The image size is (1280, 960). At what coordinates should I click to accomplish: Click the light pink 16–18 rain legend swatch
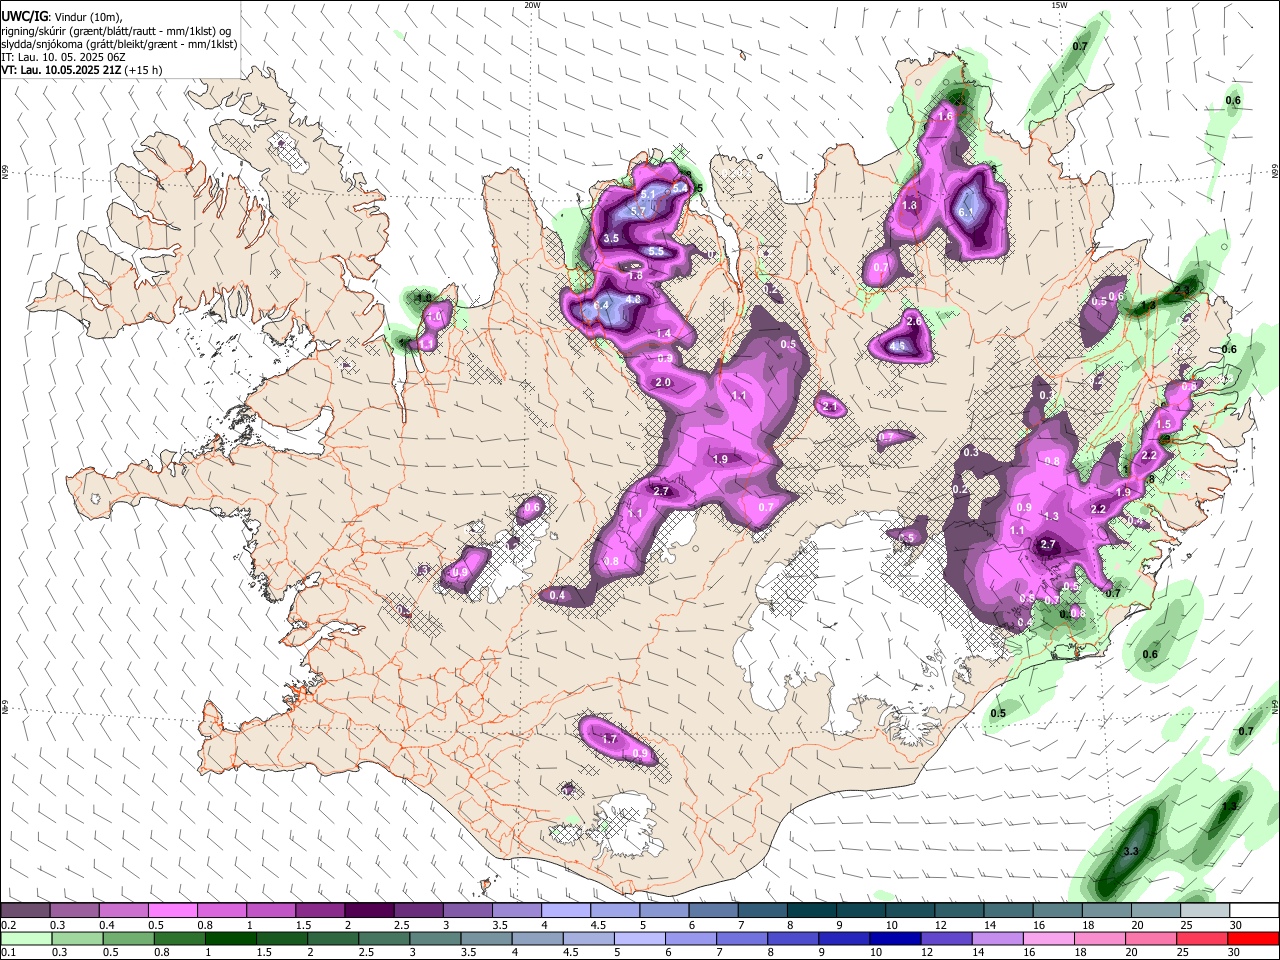click(x=1049, y=938)
